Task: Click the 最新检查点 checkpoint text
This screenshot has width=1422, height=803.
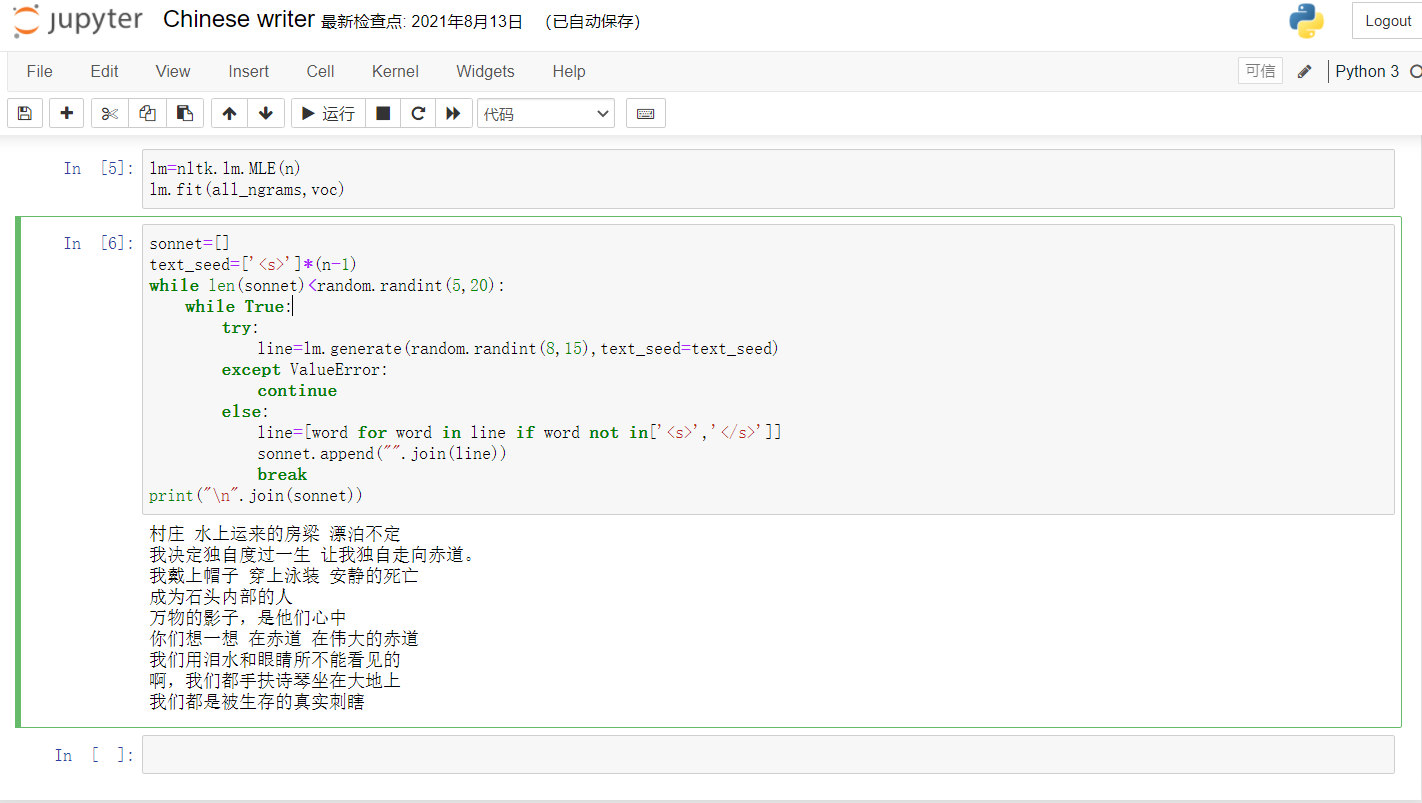Action: [x=422, y=22]
